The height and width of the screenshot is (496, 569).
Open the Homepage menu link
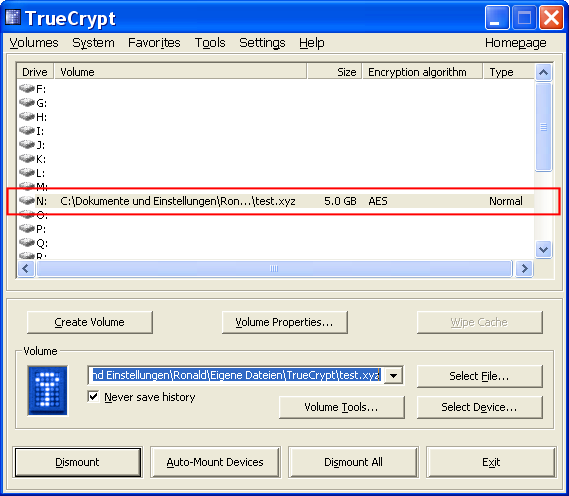516,43
